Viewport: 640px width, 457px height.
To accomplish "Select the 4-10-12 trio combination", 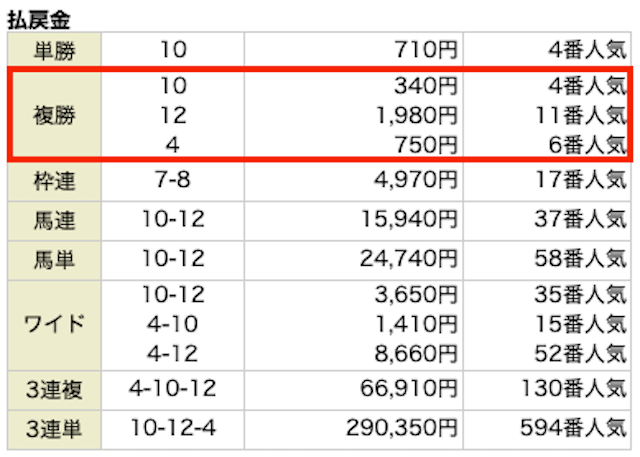I will click(173, 388).
